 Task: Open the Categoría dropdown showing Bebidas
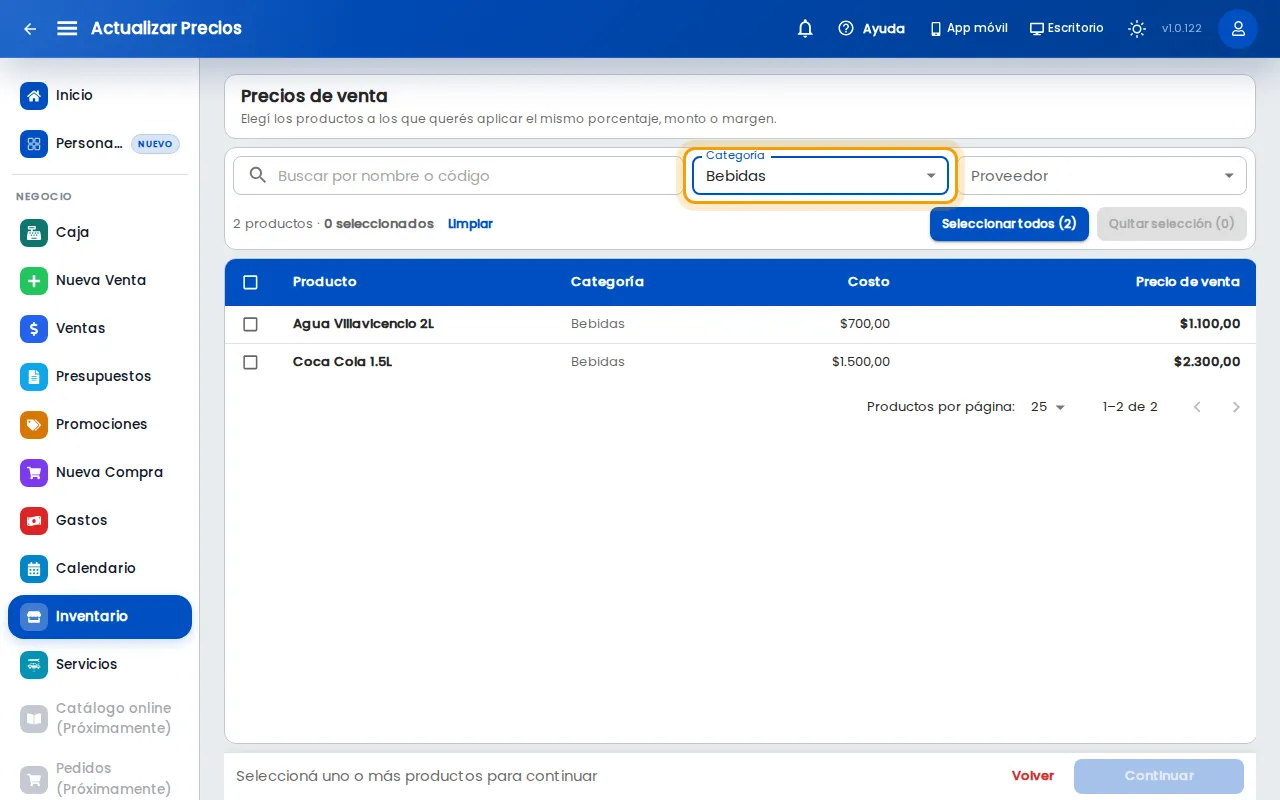(820, 176)
